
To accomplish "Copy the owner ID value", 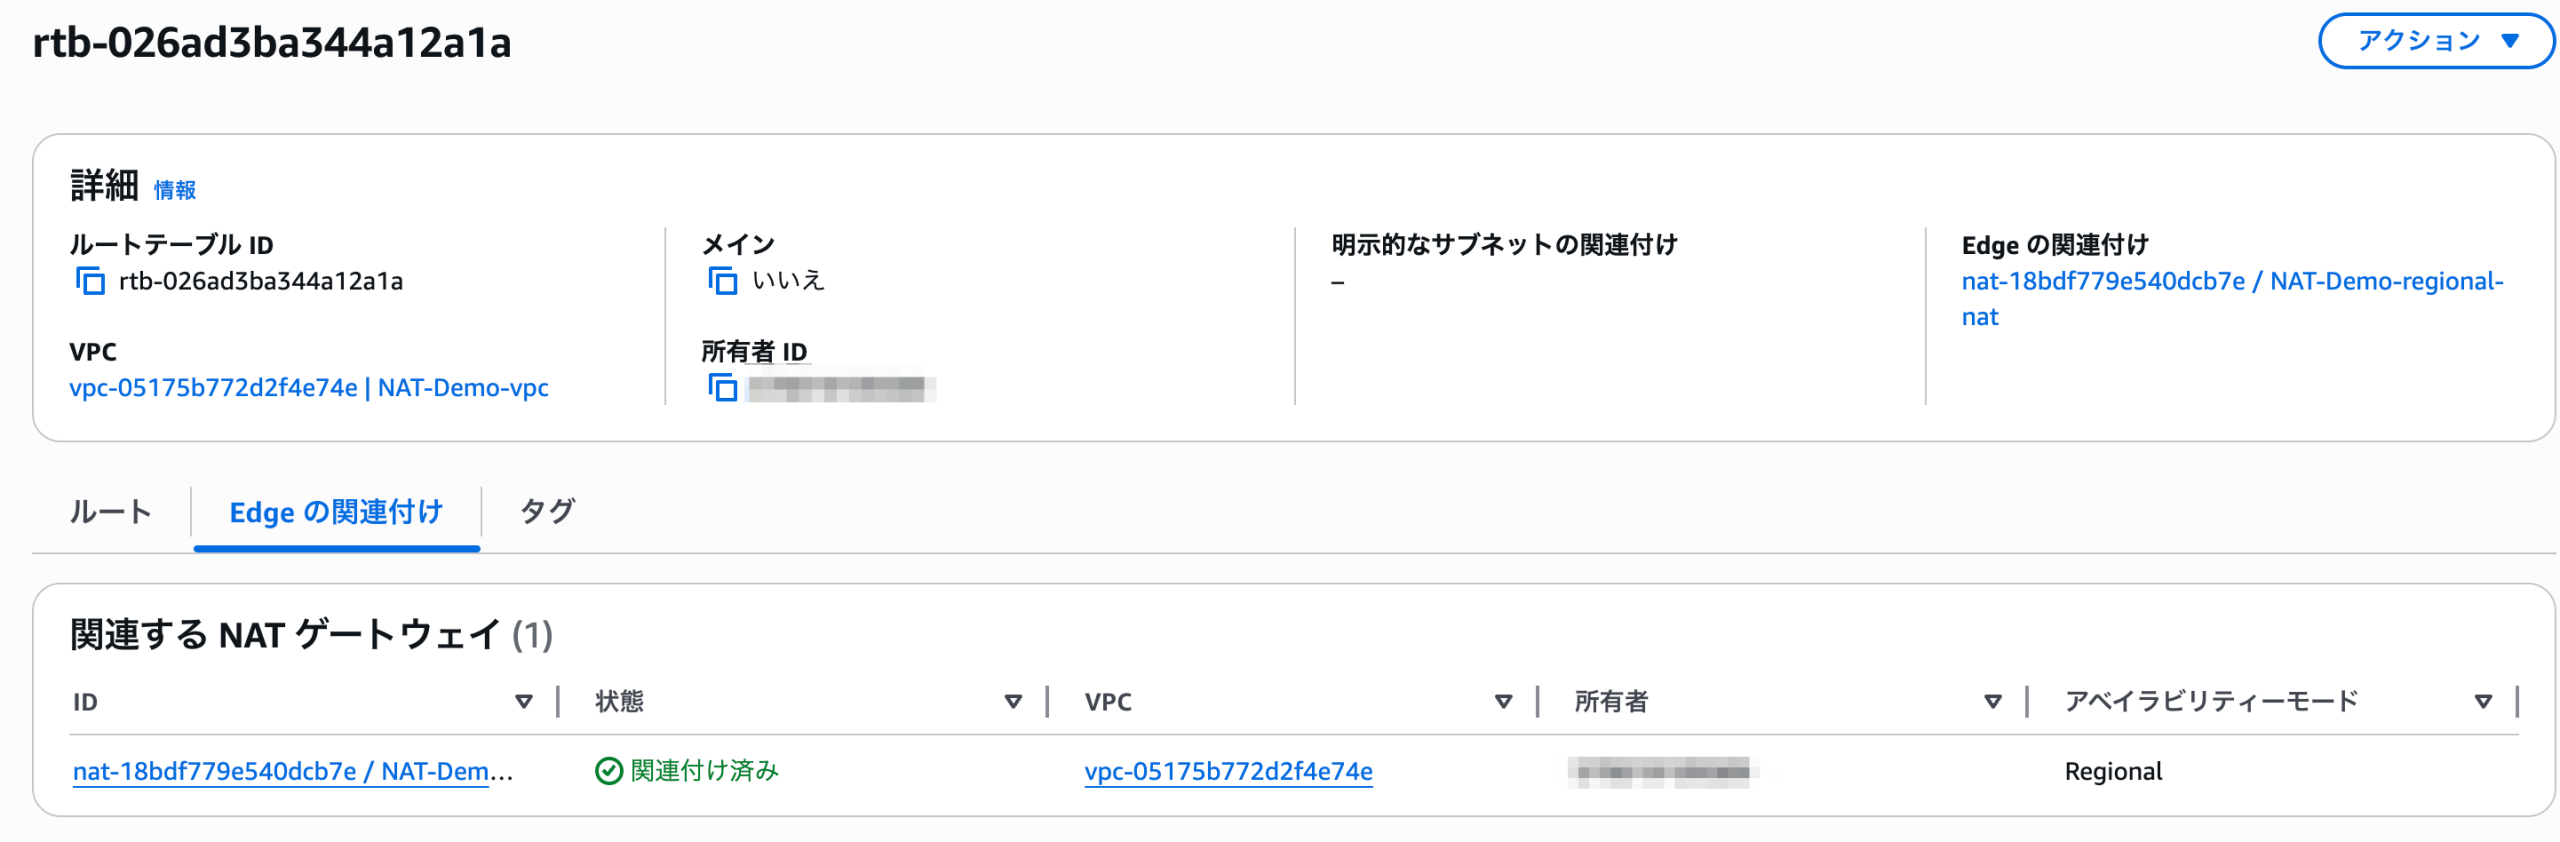I will pos(722,387).
